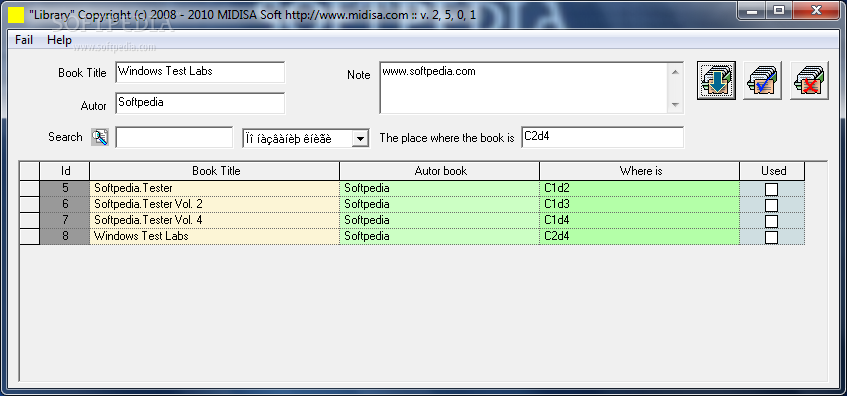This screenshot has height=396, width=847.
Task: Select title cell 'Softpedia.Tester Vol. 4'
Action: pyautogui.click(x=214, y=220)
